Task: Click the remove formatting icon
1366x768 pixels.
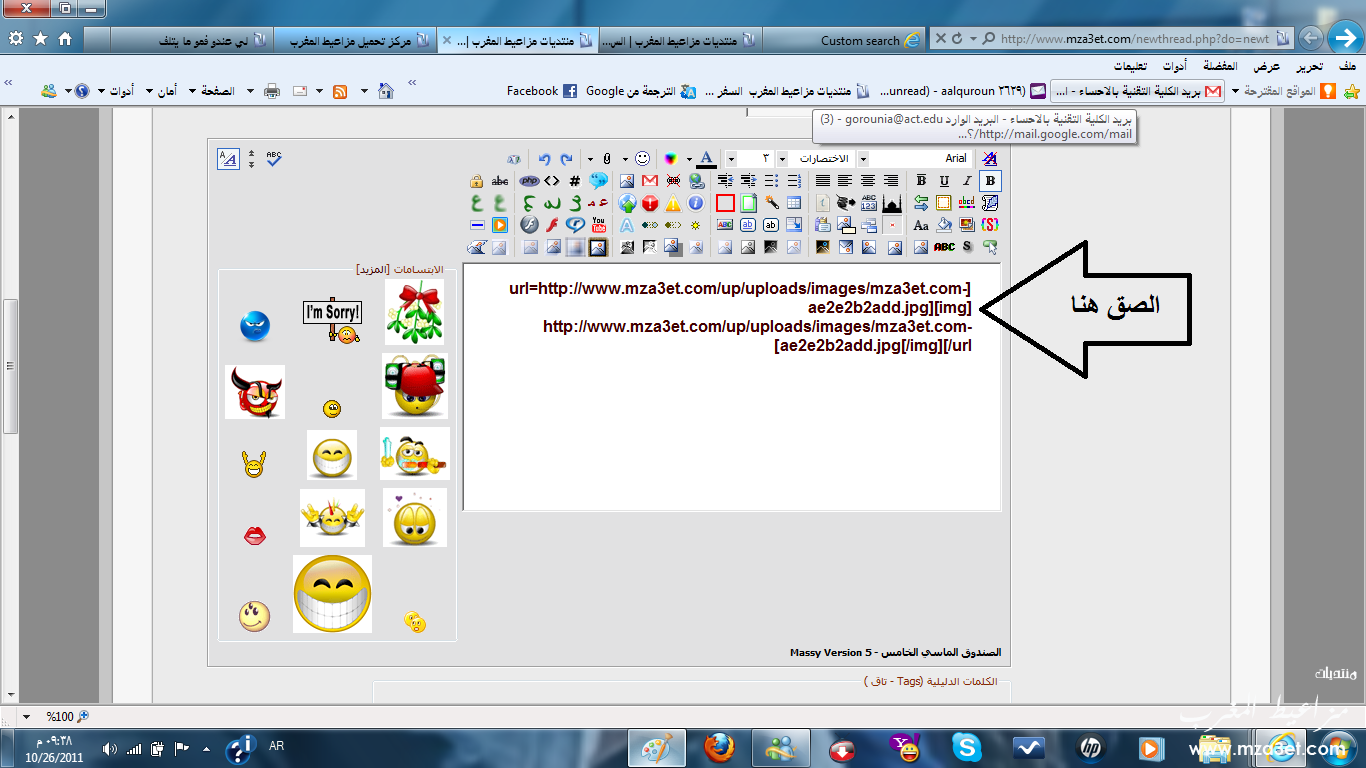Action: tap(989, 159)
